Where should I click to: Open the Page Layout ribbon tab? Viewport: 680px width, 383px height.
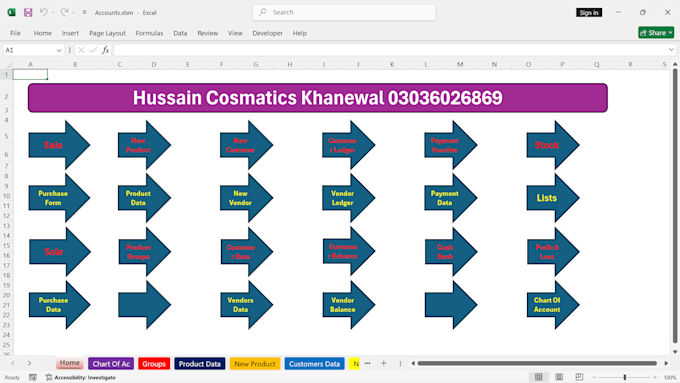[107, 33]
